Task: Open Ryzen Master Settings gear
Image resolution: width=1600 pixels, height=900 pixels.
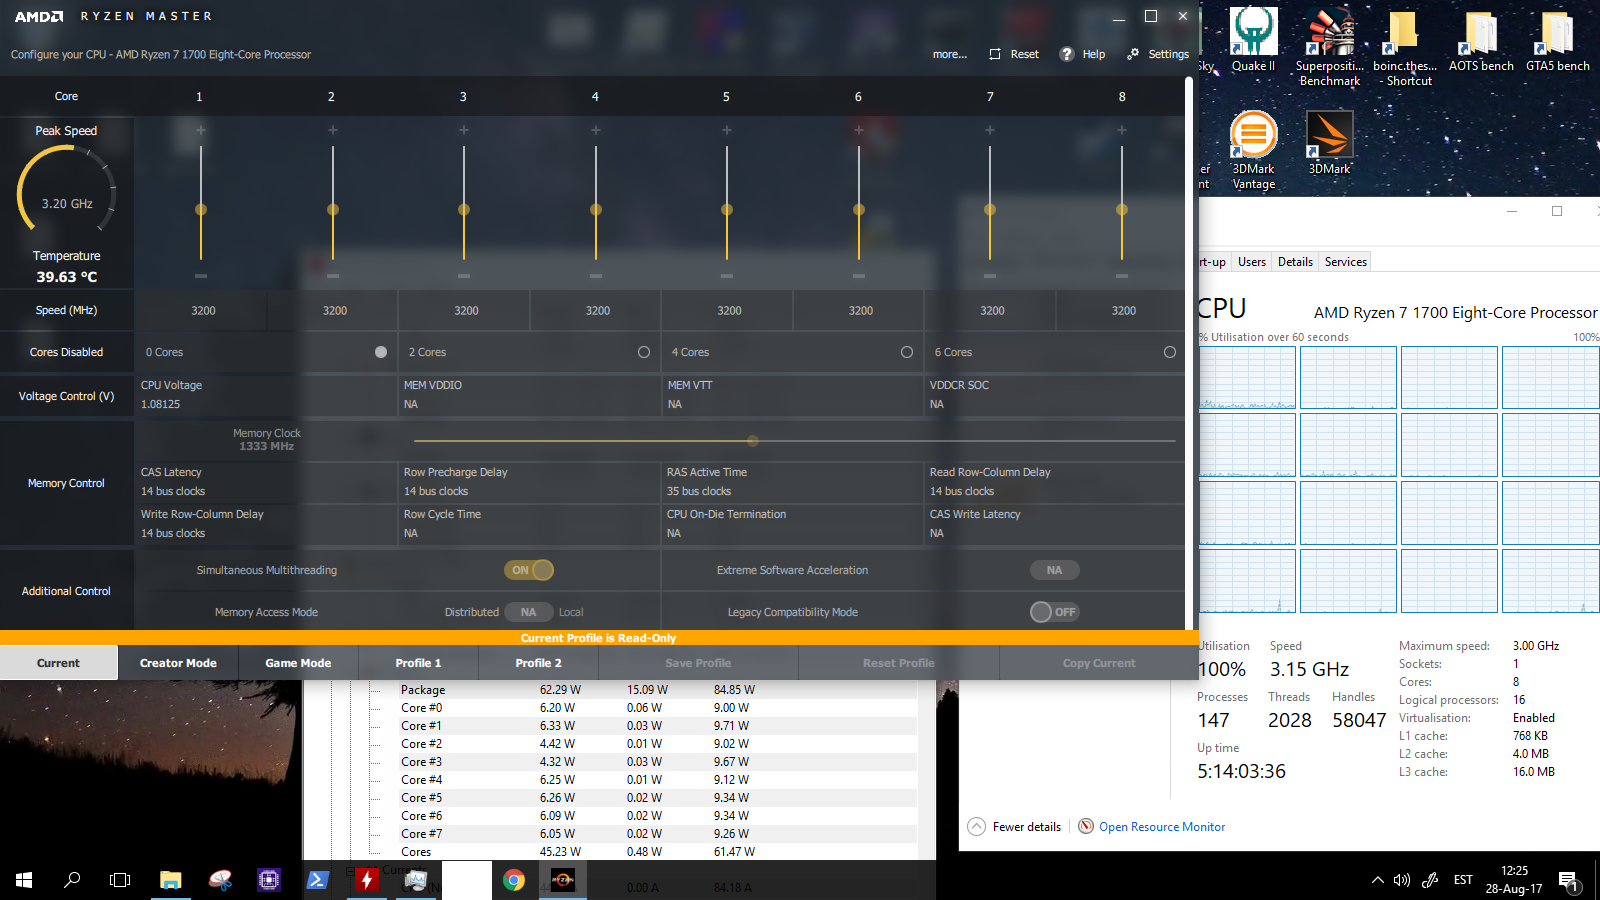Action: pos(1158,54)
